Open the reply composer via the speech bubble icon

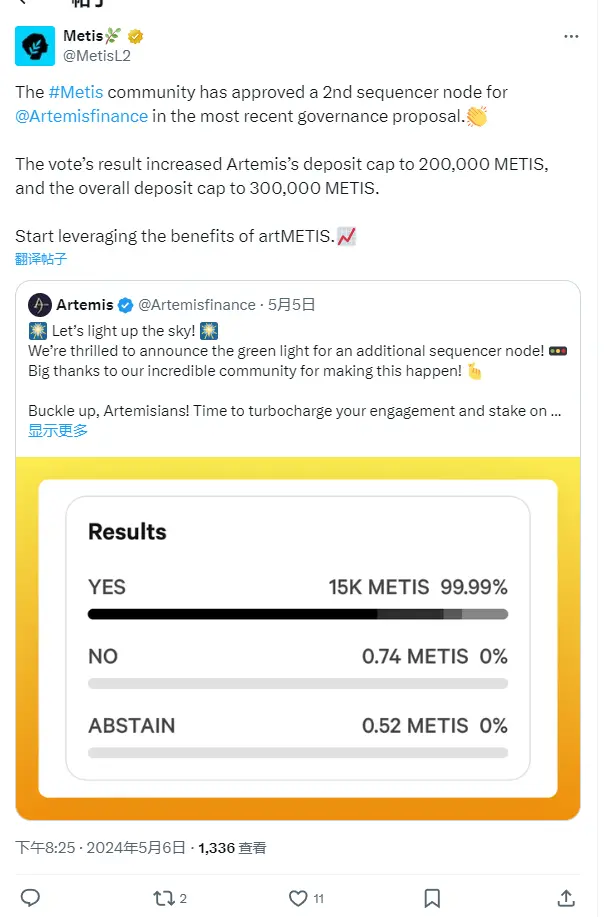(x=30, y=898)
